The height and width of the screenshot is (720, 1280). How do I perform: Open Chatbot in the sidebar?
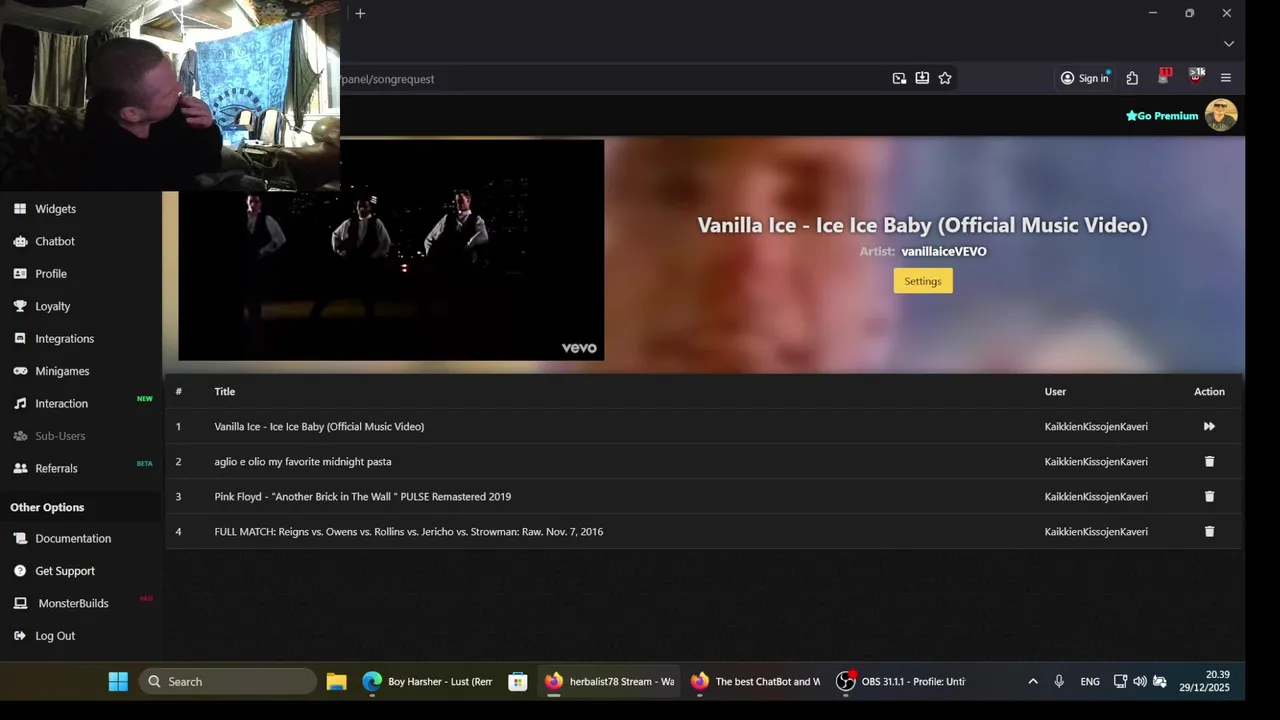click(55, 241)
